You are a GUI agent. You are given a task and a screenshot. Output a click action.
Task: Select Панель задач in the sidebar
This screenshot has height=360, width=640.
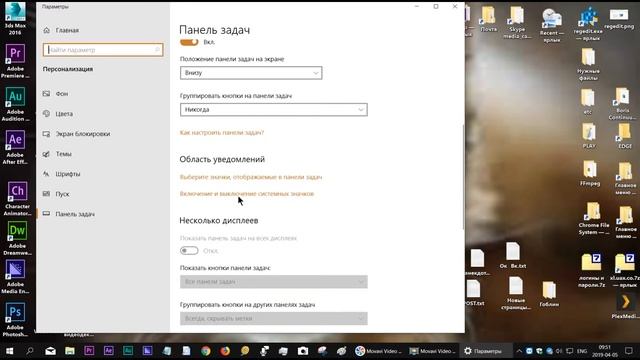(75, 213)
